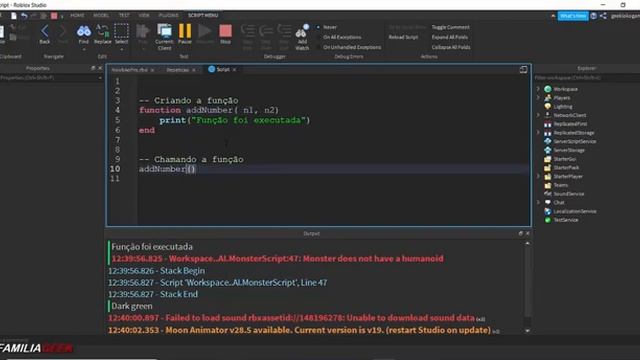Open the TEST ribbon tab
The width and height of the screenshot is (640, 360).
124,16
